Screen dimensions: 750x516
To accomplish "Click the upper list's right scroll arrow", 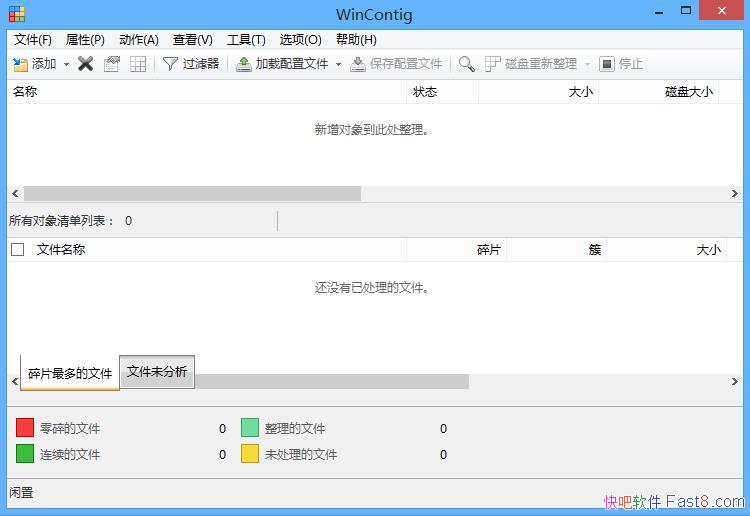I will (x=735, y=194).
